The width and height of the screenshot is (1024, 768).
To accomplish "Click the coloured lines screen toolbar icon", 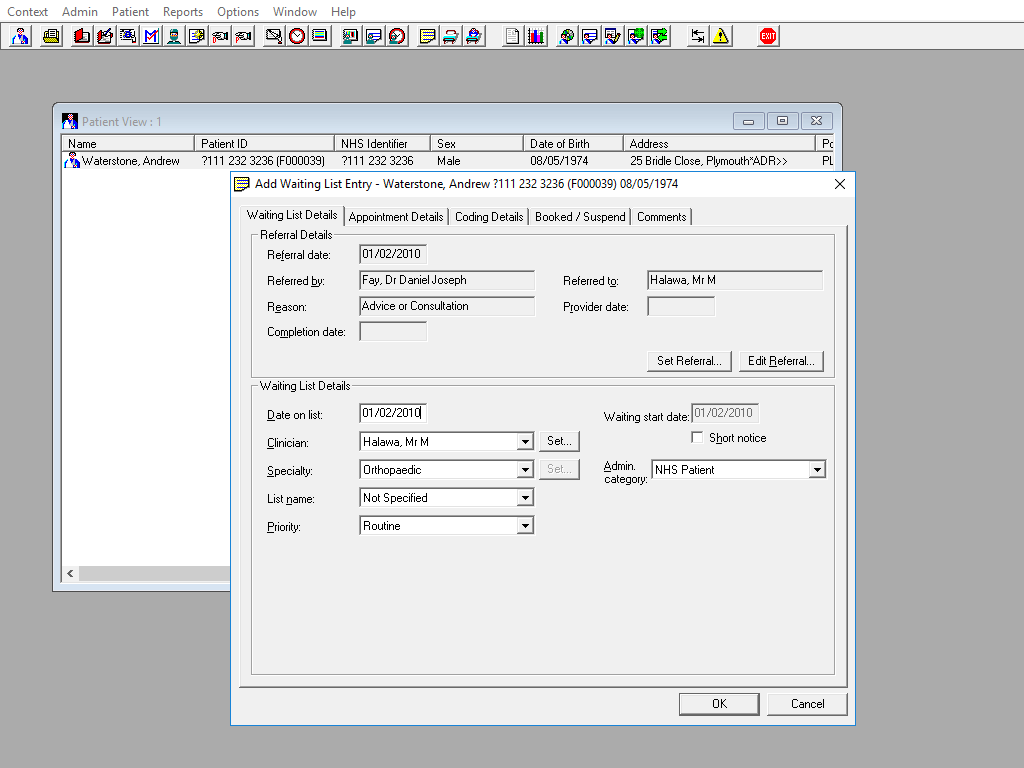I will click(319, 36).
